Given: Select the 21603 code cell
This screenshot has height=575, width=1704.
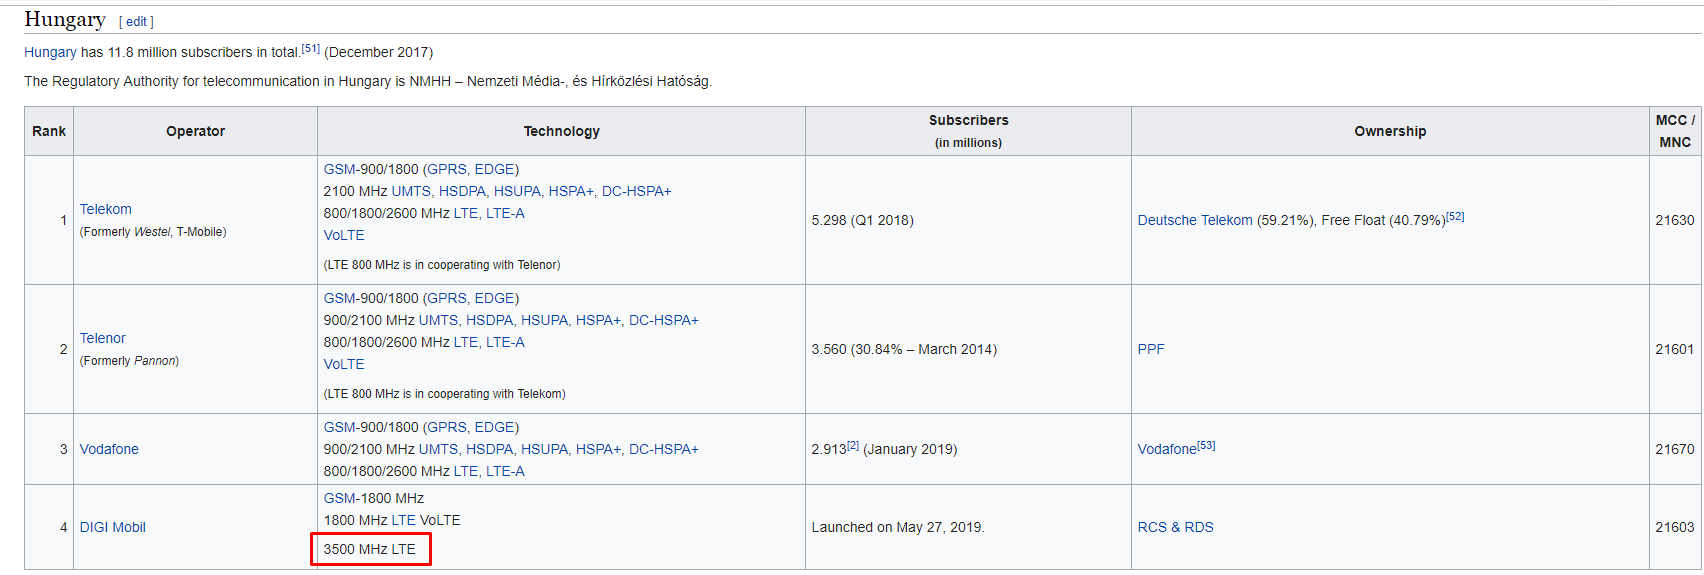Looking at the screenshot, I should [x=1675, y=527].
